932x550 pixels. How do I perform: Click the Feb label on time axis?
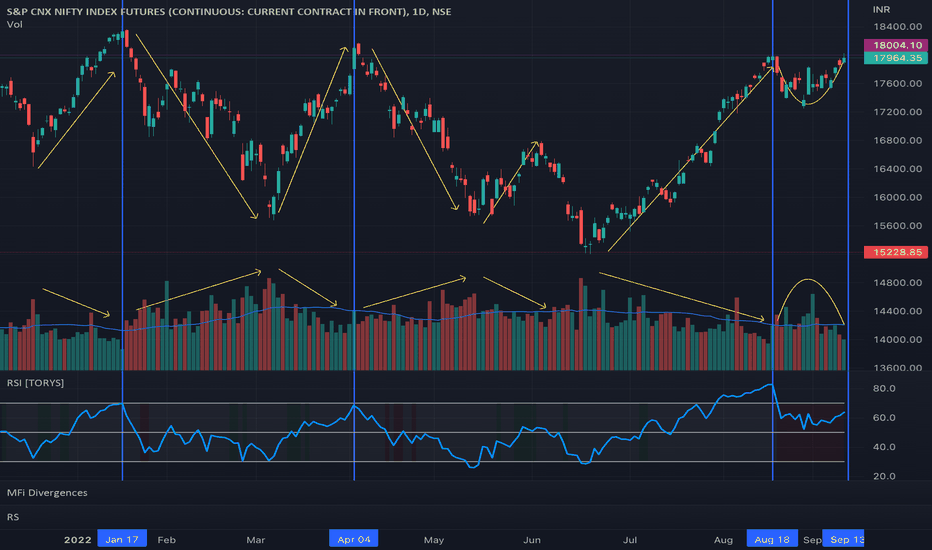coord(166,540)
